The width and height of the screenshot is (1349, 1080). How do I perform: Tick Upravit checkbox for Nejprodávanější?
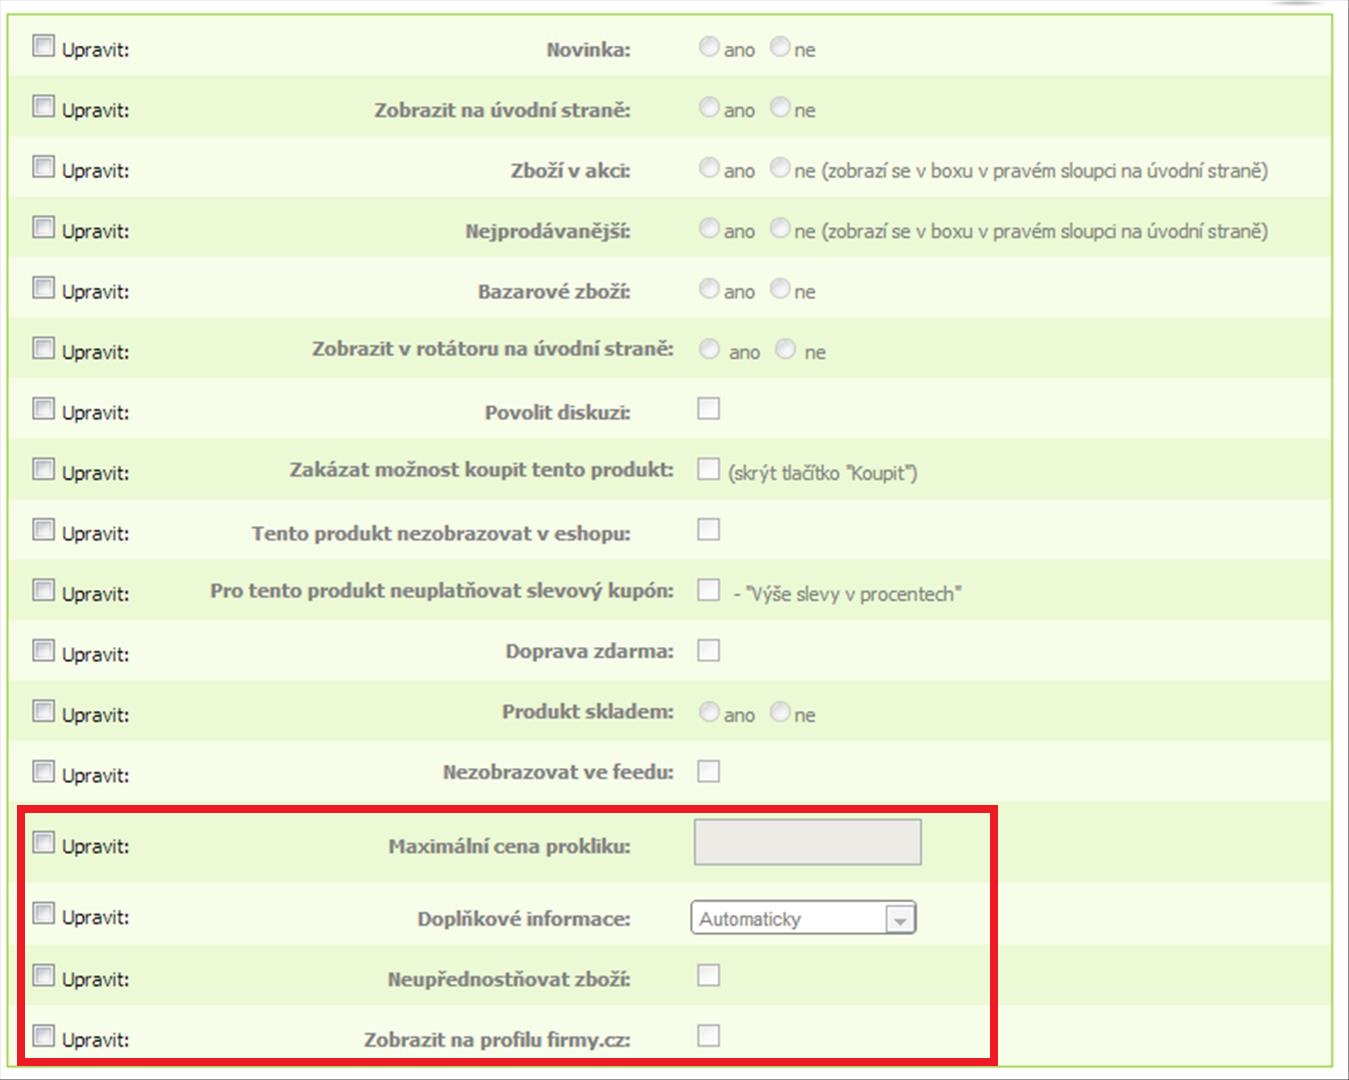(x=43, y=227)
